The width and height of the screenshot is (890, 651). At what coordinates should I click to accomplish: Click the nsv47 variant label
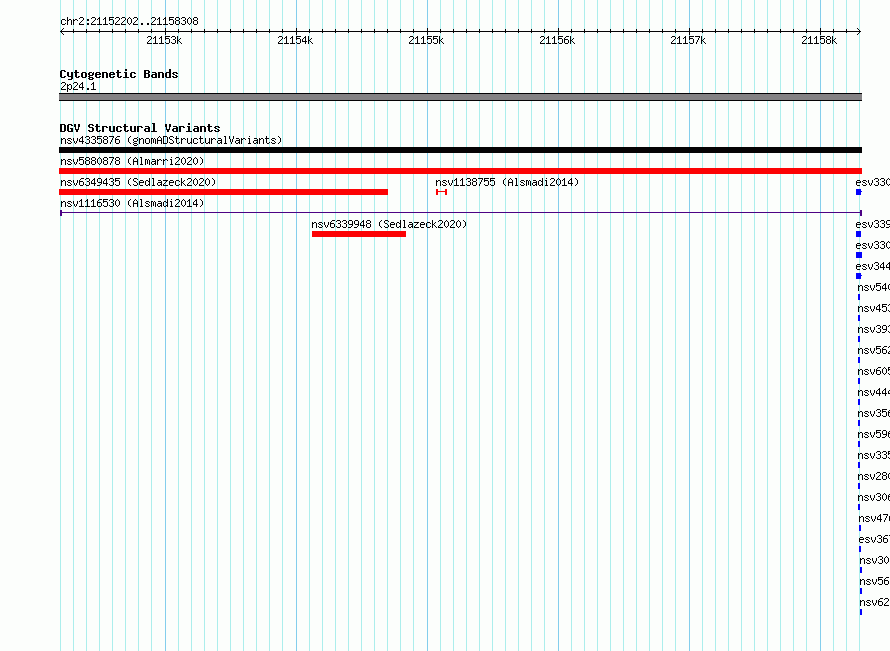pos(874,518)
